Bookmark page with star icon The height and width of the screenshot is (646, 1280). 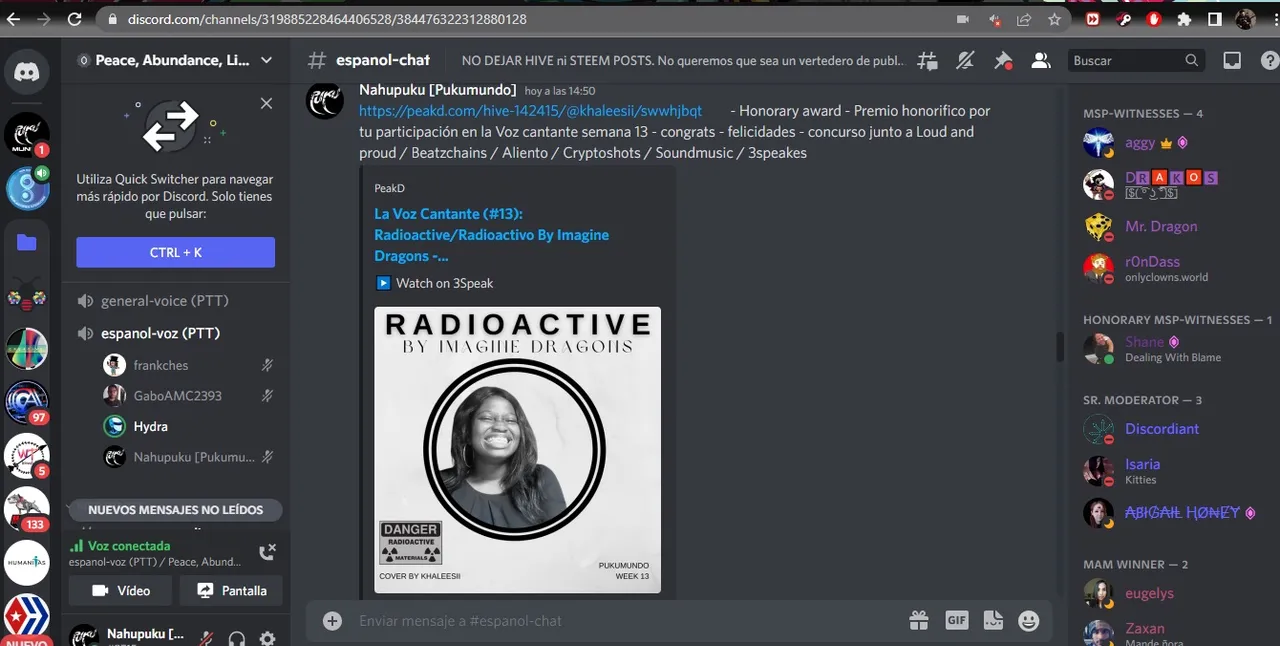(1054, 19)
